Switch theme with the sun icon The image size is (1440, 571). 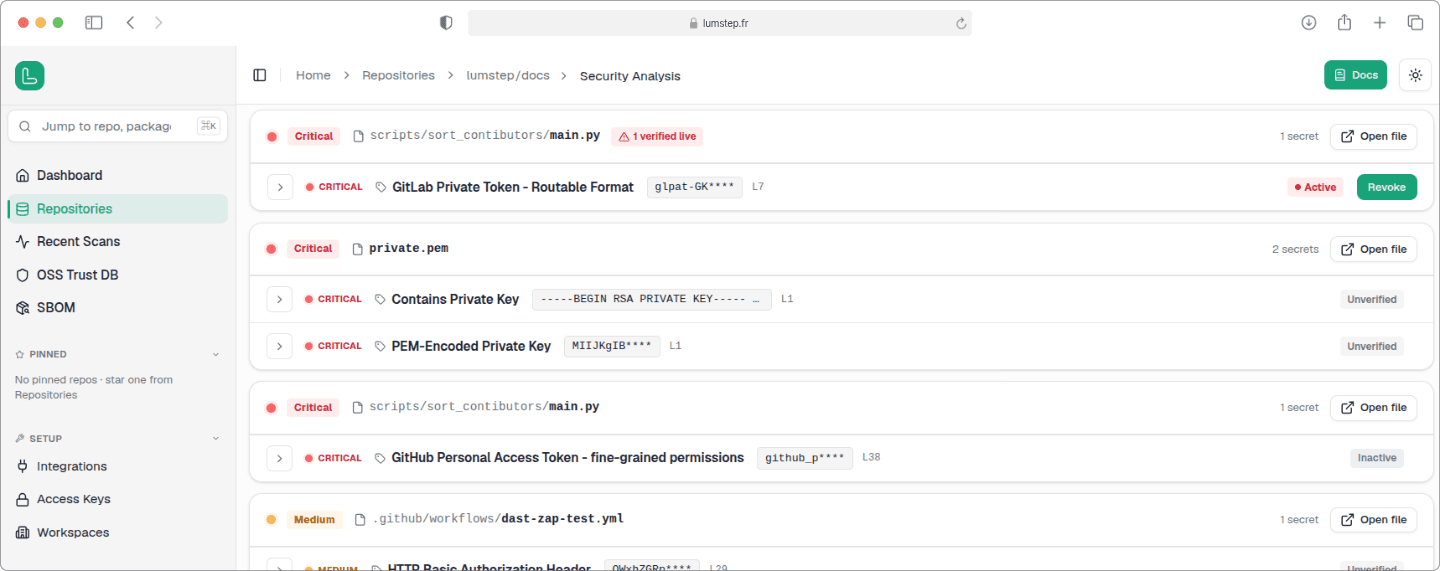[x=1415, y=75]
